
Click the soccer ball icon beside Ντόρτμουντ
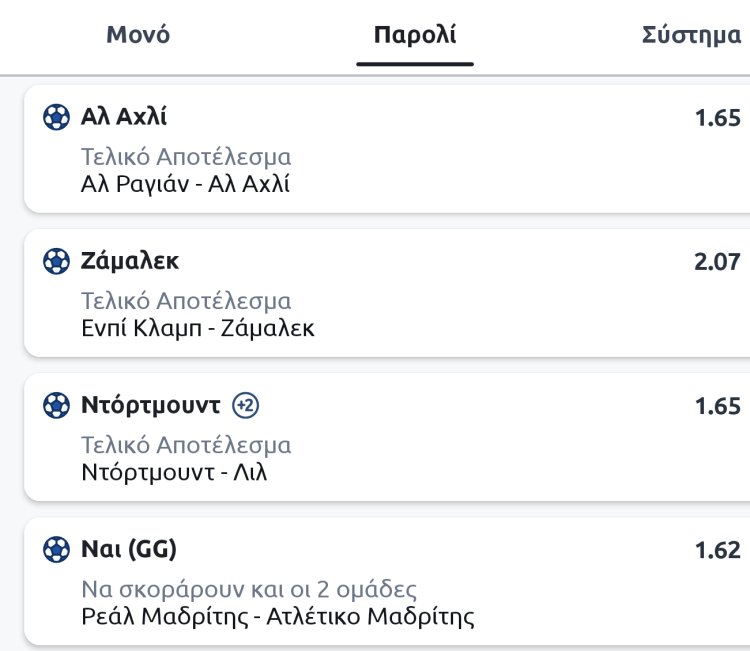pos(56,406)
